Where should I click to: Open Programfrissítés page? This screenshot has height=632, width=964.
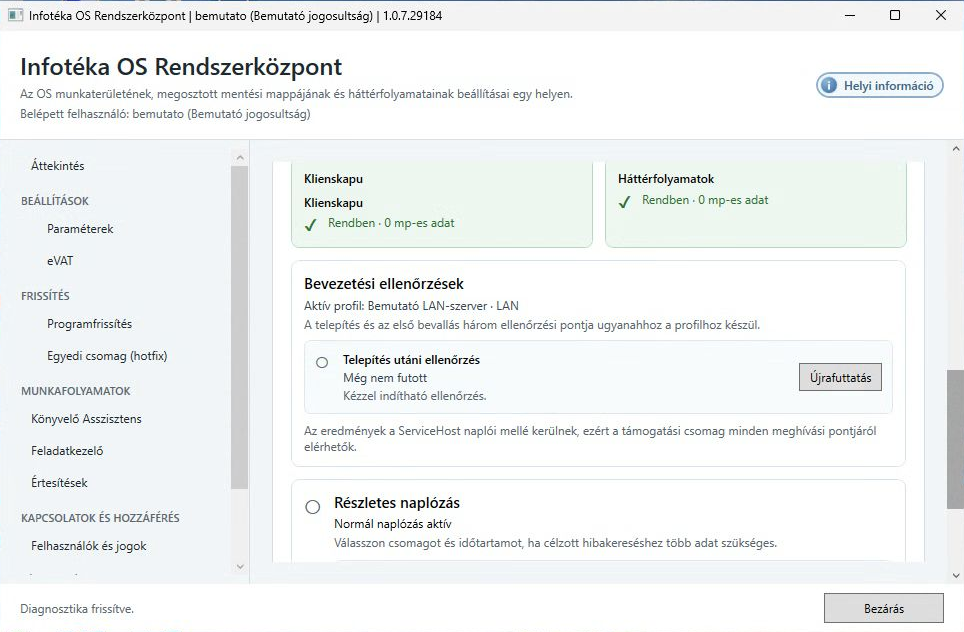[89, 324]
